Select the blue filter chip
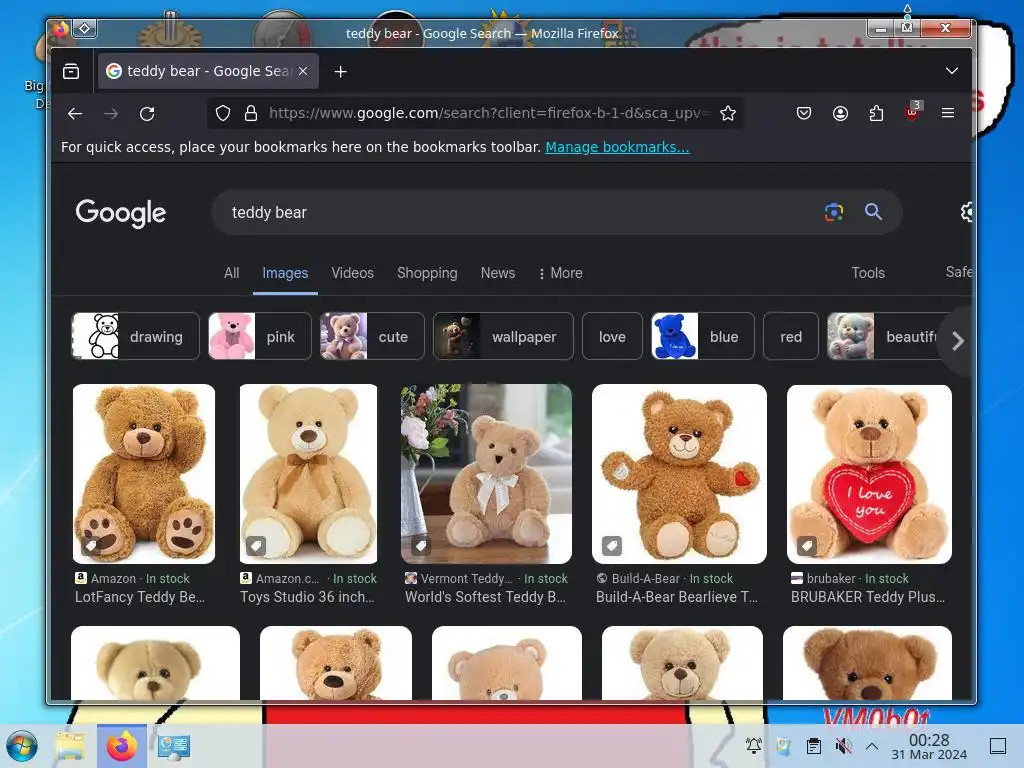The image size is (1024, 768). (x=703, y=336)
